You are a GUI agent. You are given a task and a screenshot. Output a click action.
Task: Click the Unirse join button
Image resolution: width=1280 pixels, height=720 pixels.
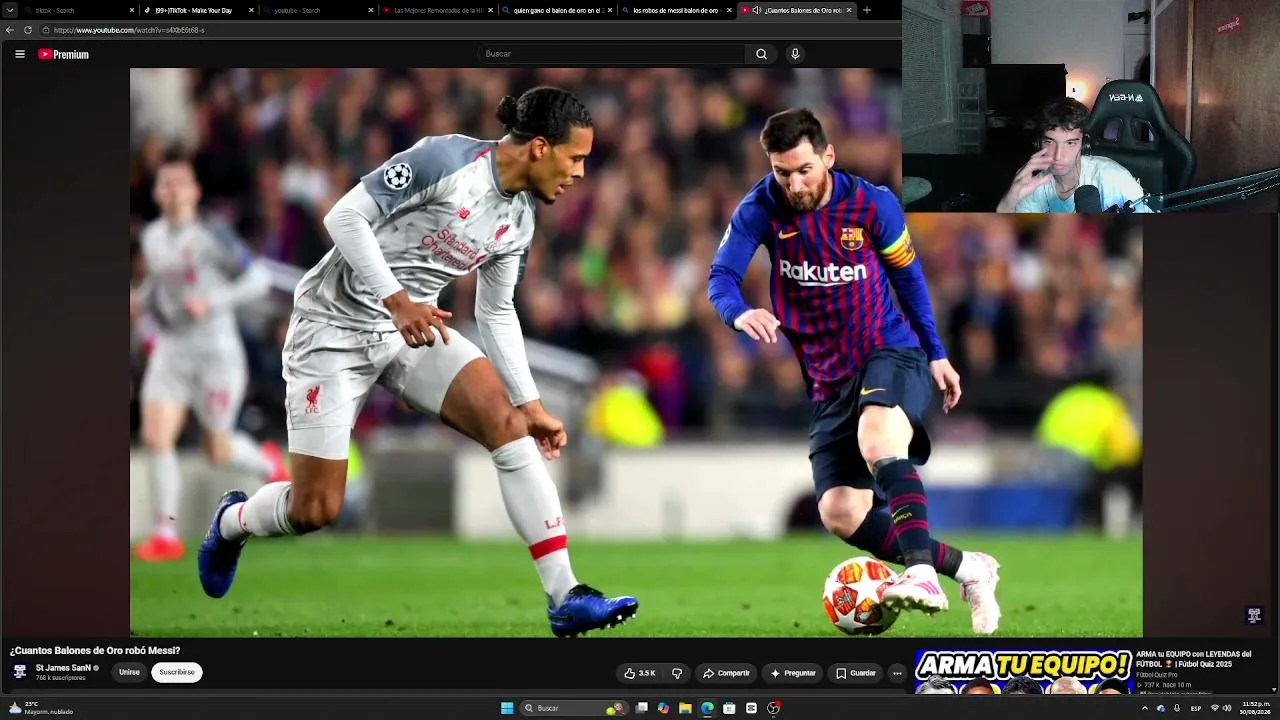(130, 673)
